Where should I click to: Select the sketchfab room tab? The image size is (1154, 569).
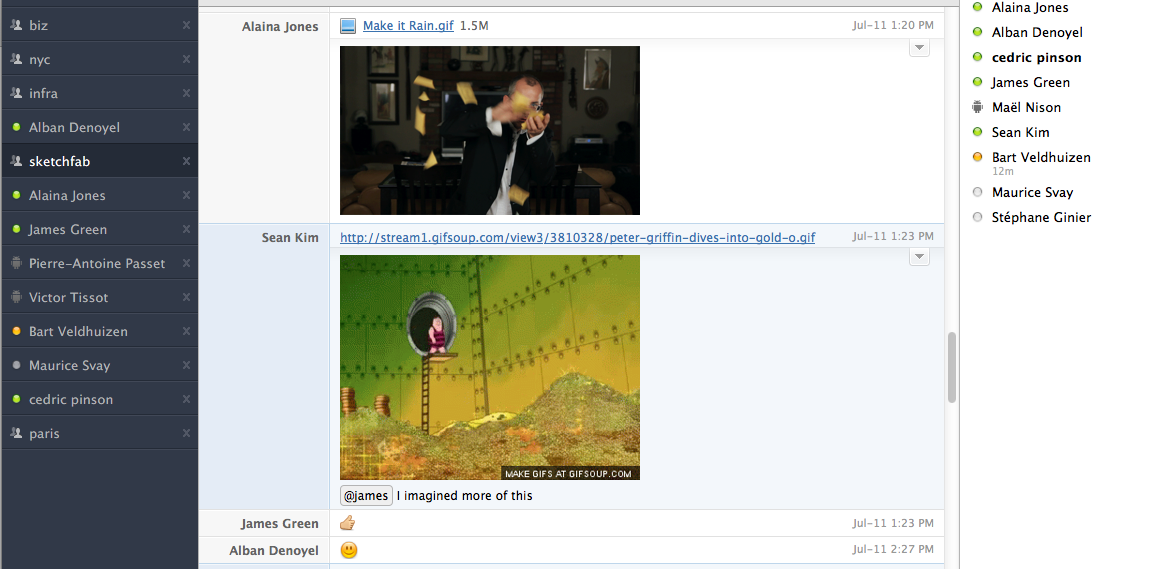tap(99, 160)
